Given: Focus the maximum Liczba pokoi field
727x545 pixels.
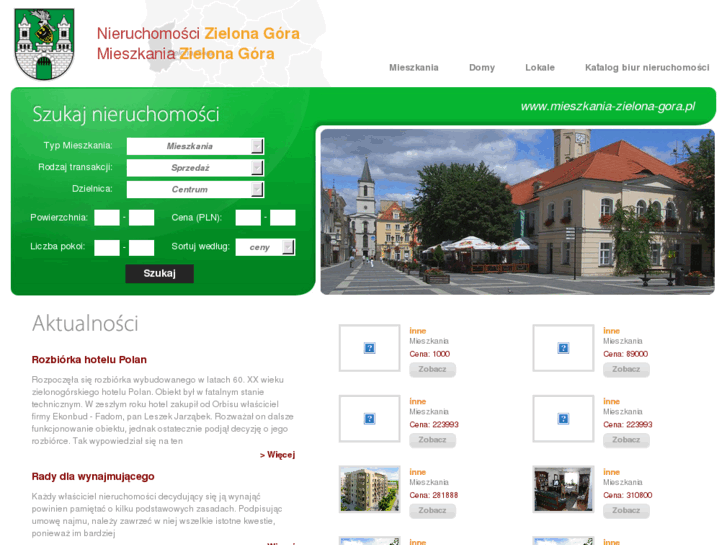Looking at the screenshot, I should (x=141, y=248).
